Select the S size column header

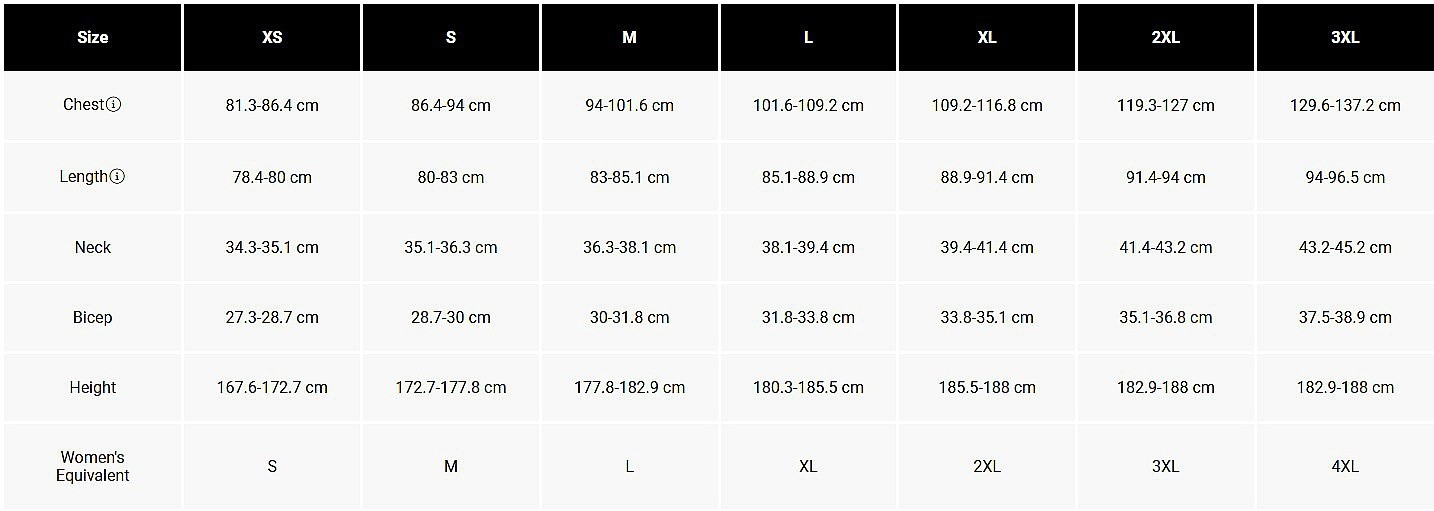[451, 37]
